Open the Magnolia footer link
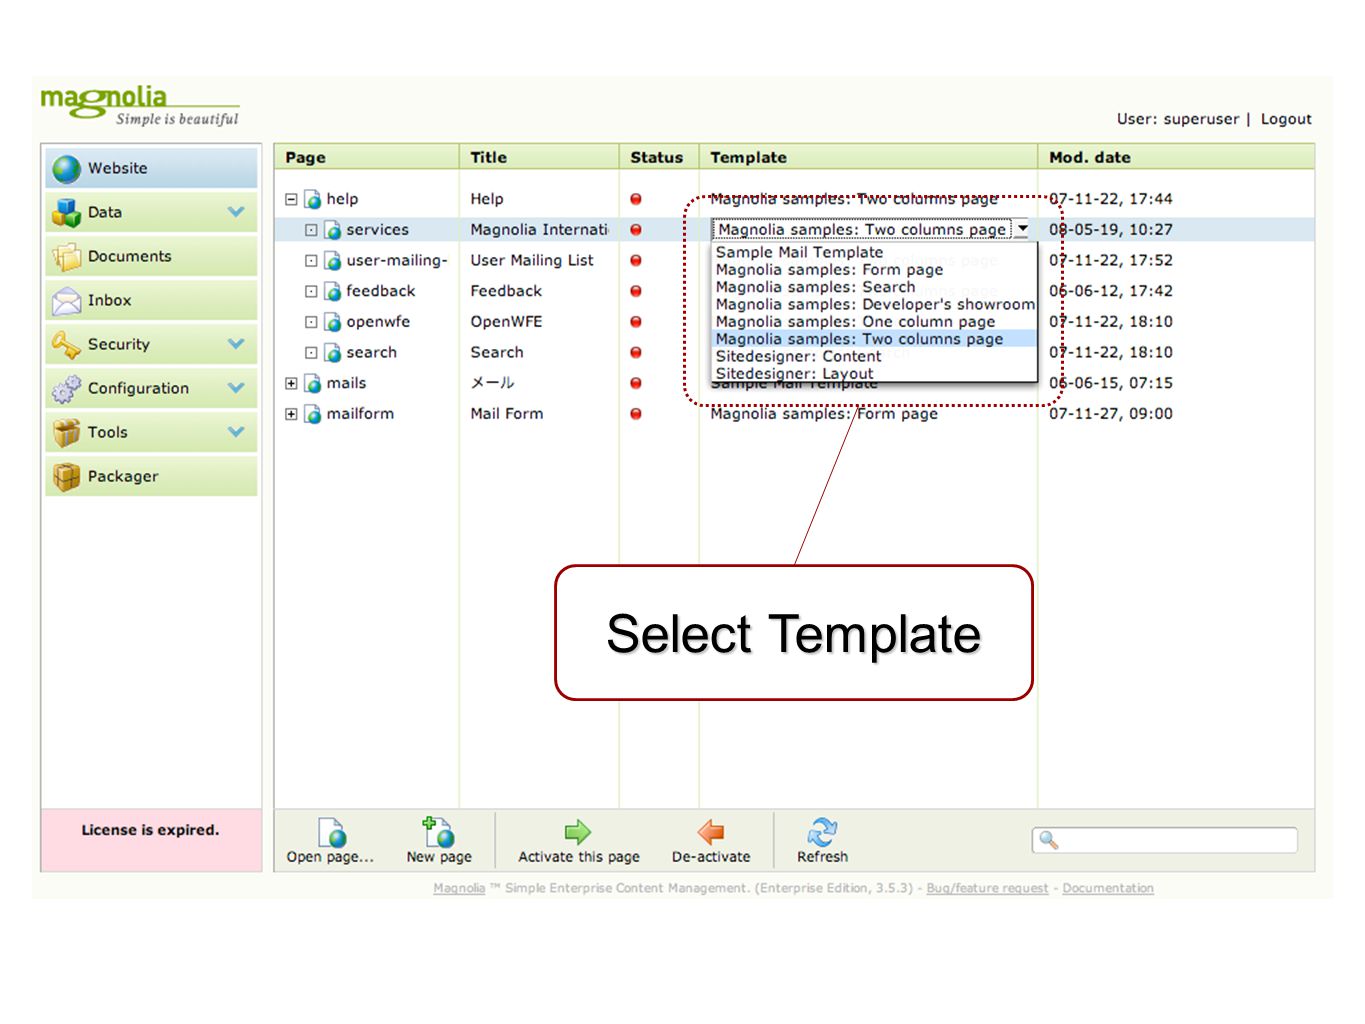 click(x=459, y=888)
